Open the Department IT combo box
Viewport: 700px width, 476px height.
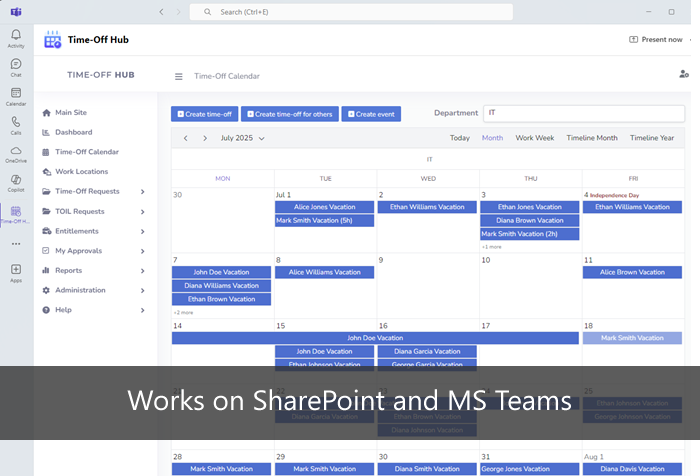click(584, 113)
